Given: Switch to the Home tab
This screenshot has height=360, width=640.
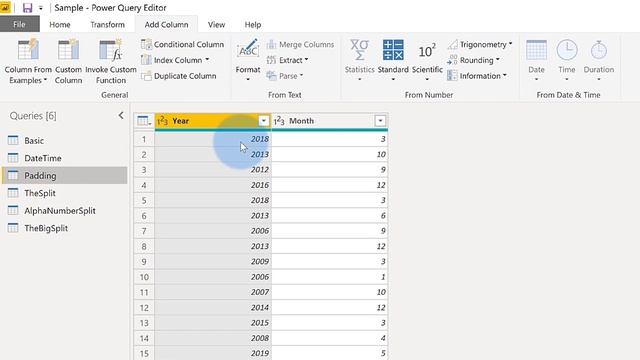Looking at the screenshot, I should click(x=60, y=24).
